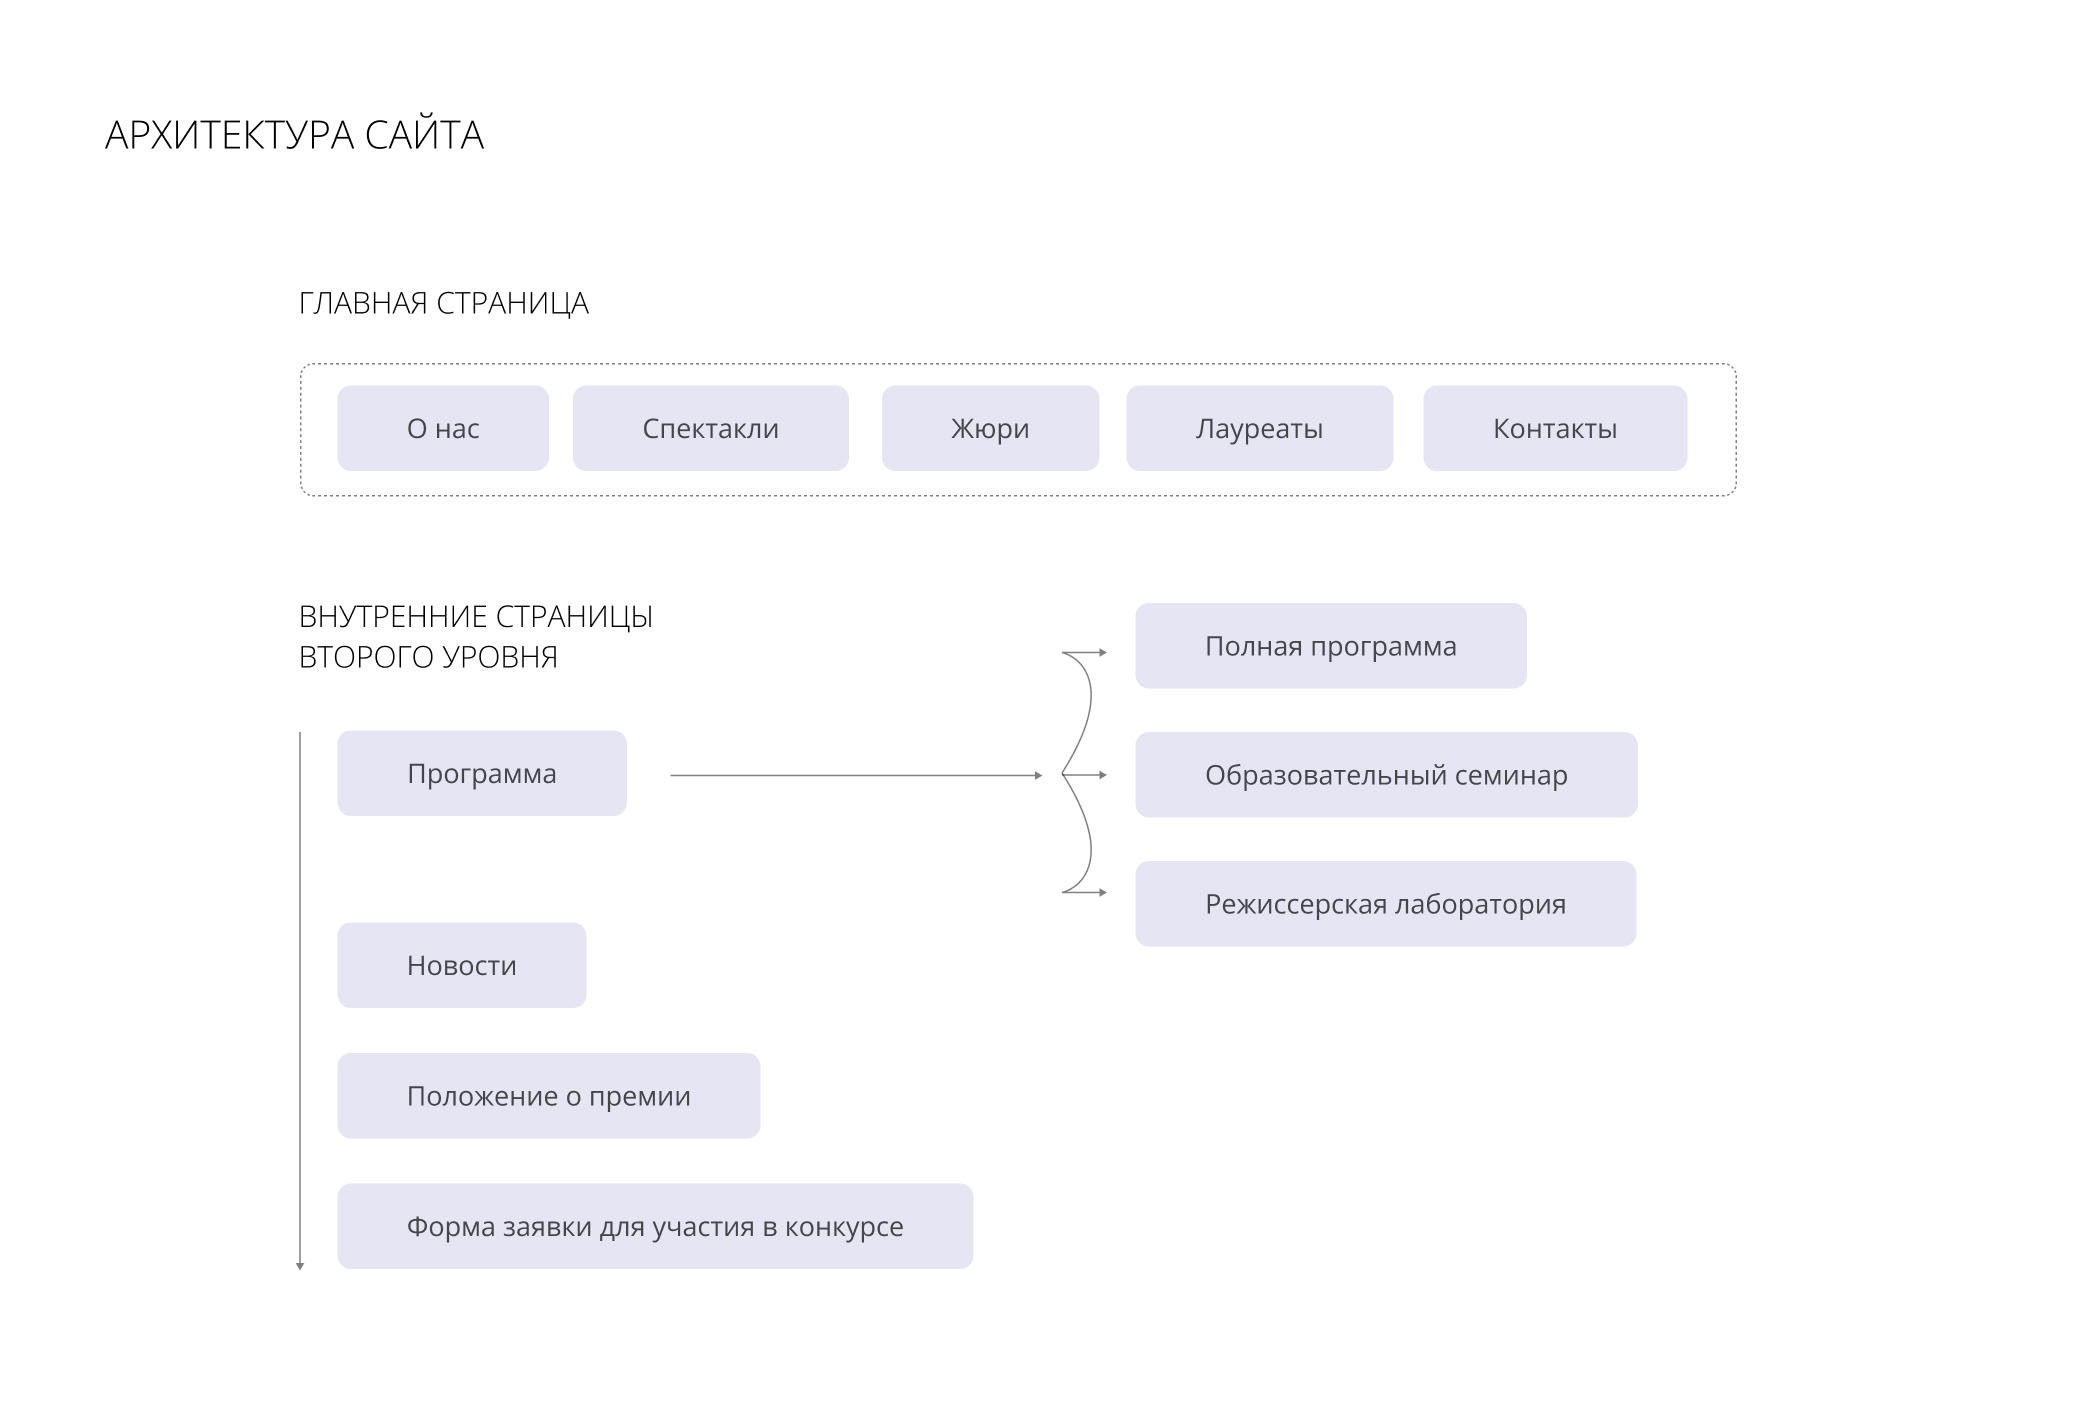This screenshot has height=1405, width=2100.
Task: Click the "ВНУТРЕННИЕ СТРАНИЦЫ ВТОРОГО УРОВНЯ" heading
Action: pyautogui.click(x=475, y=636)
